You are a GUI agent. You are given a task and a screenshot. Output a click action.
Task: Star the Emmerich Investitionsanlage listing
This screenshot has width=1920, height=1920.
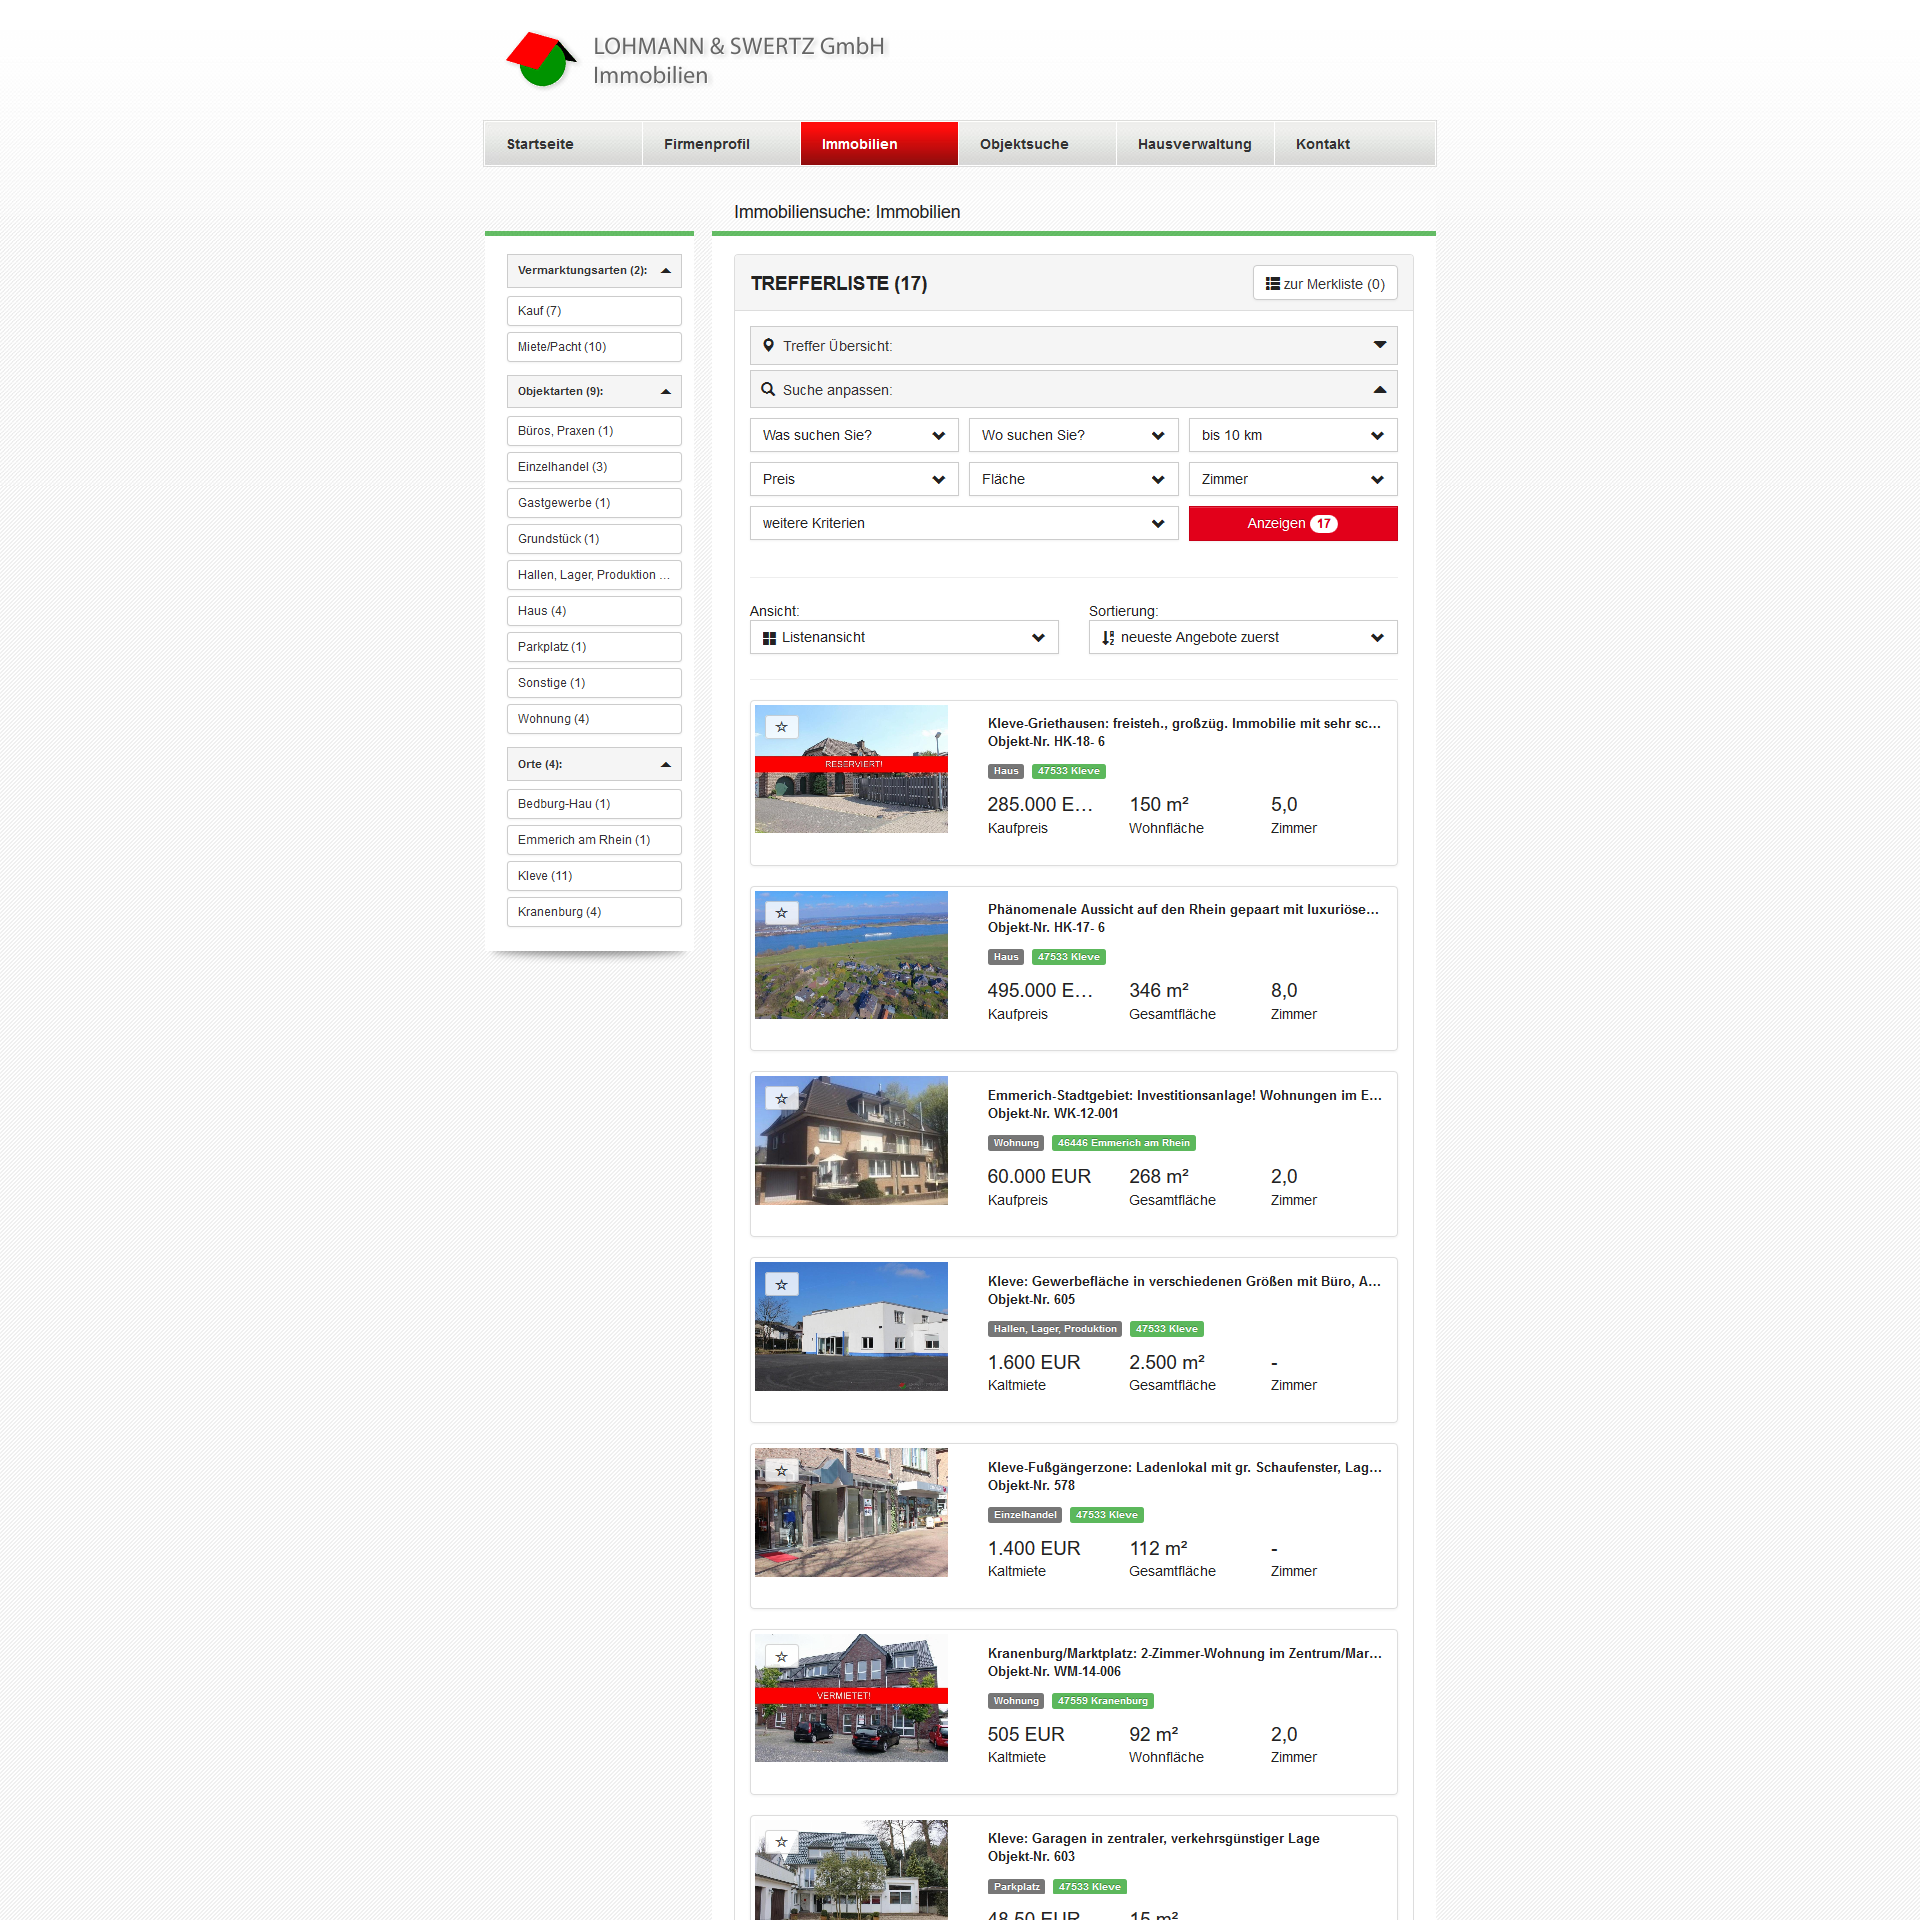coord(782,1099)
